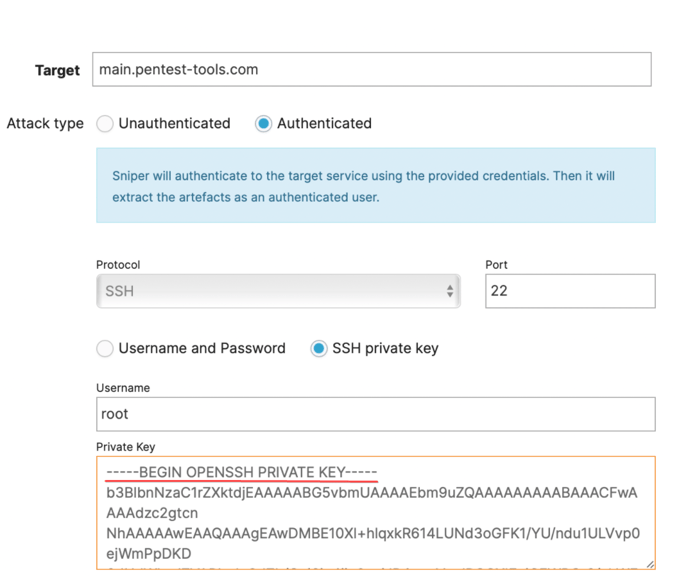Screen dimensions: 688x582
Task: Click the Protocol dropdown stepper arrows
Action: [450, 291]
